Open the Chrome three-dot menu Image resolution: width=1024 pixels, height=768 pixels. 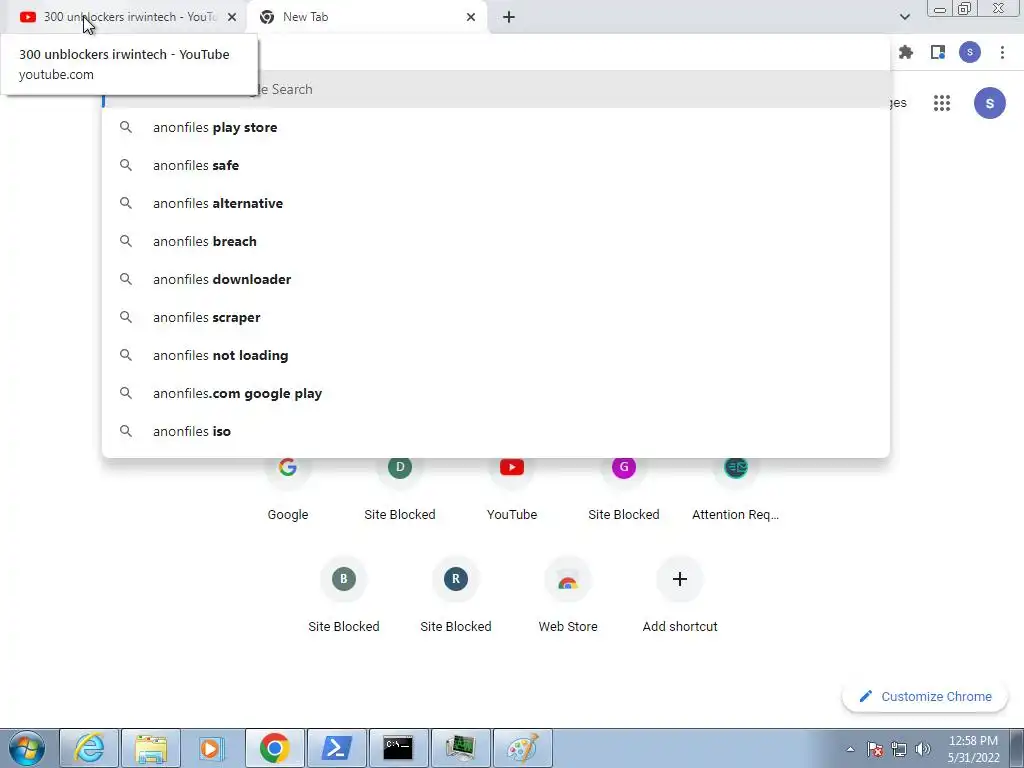tap(1002, 52)
